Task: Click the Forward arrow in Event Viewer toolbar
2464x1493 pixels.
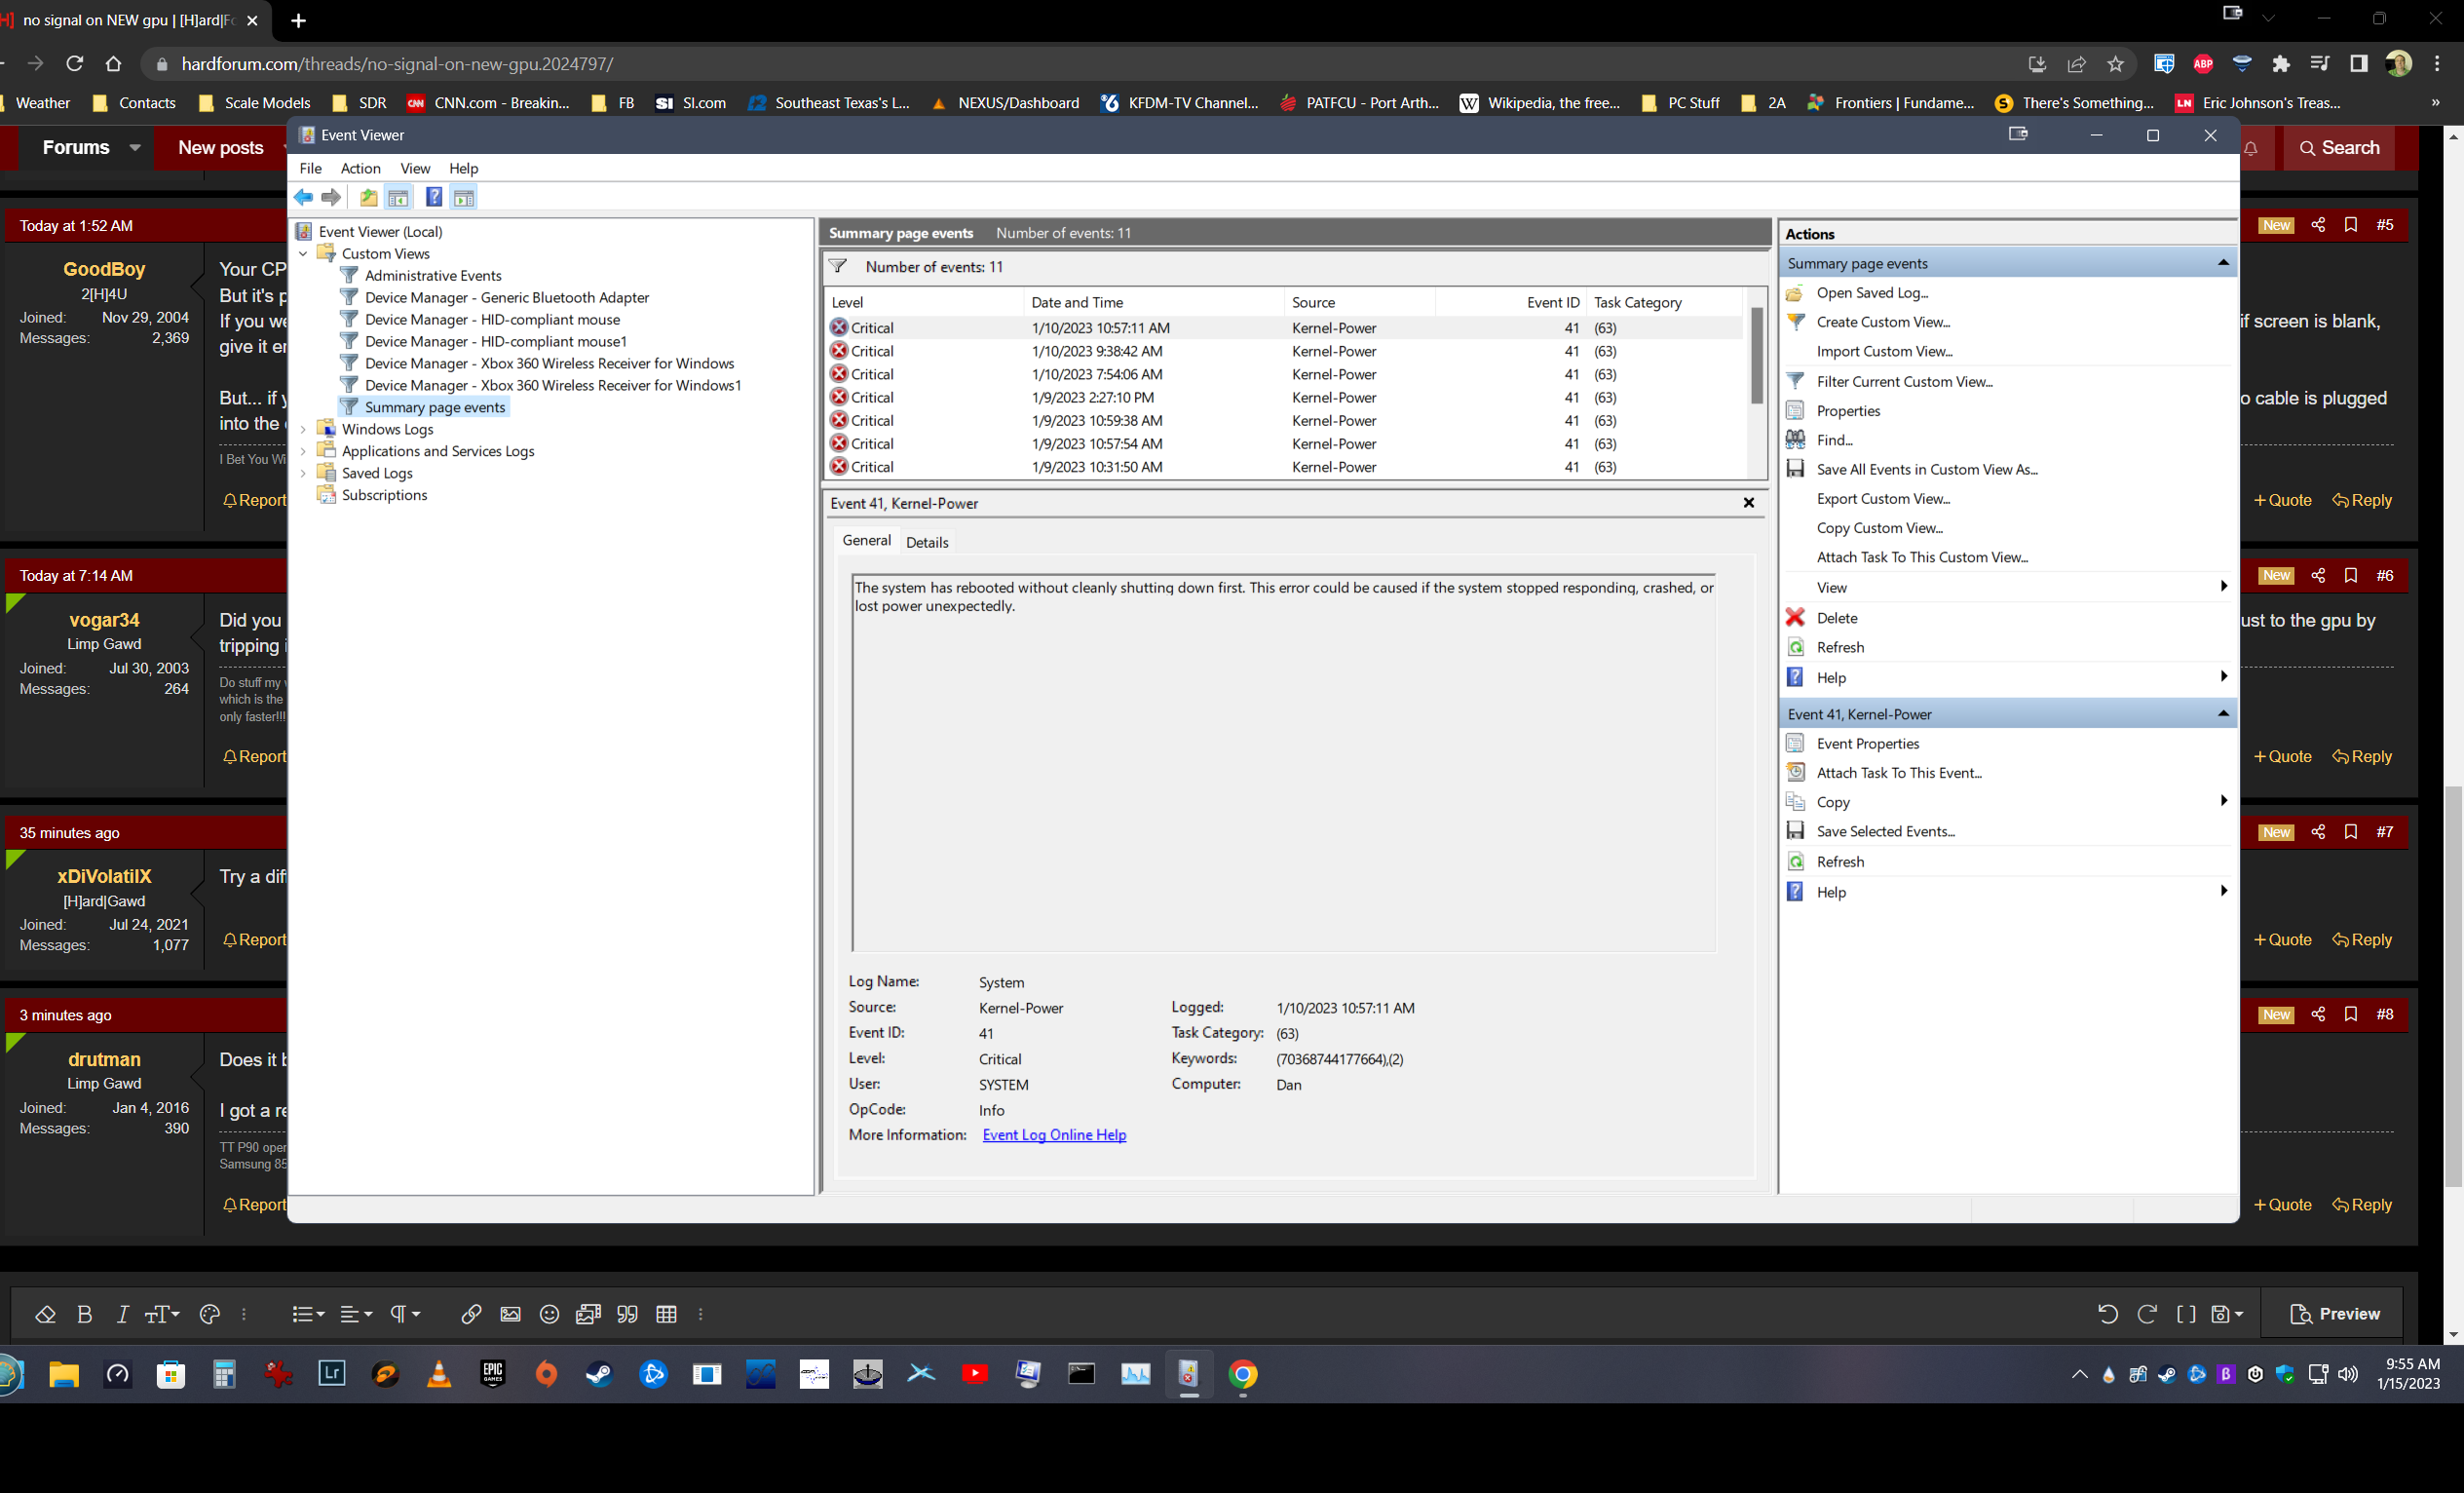Action: [331, 198]
